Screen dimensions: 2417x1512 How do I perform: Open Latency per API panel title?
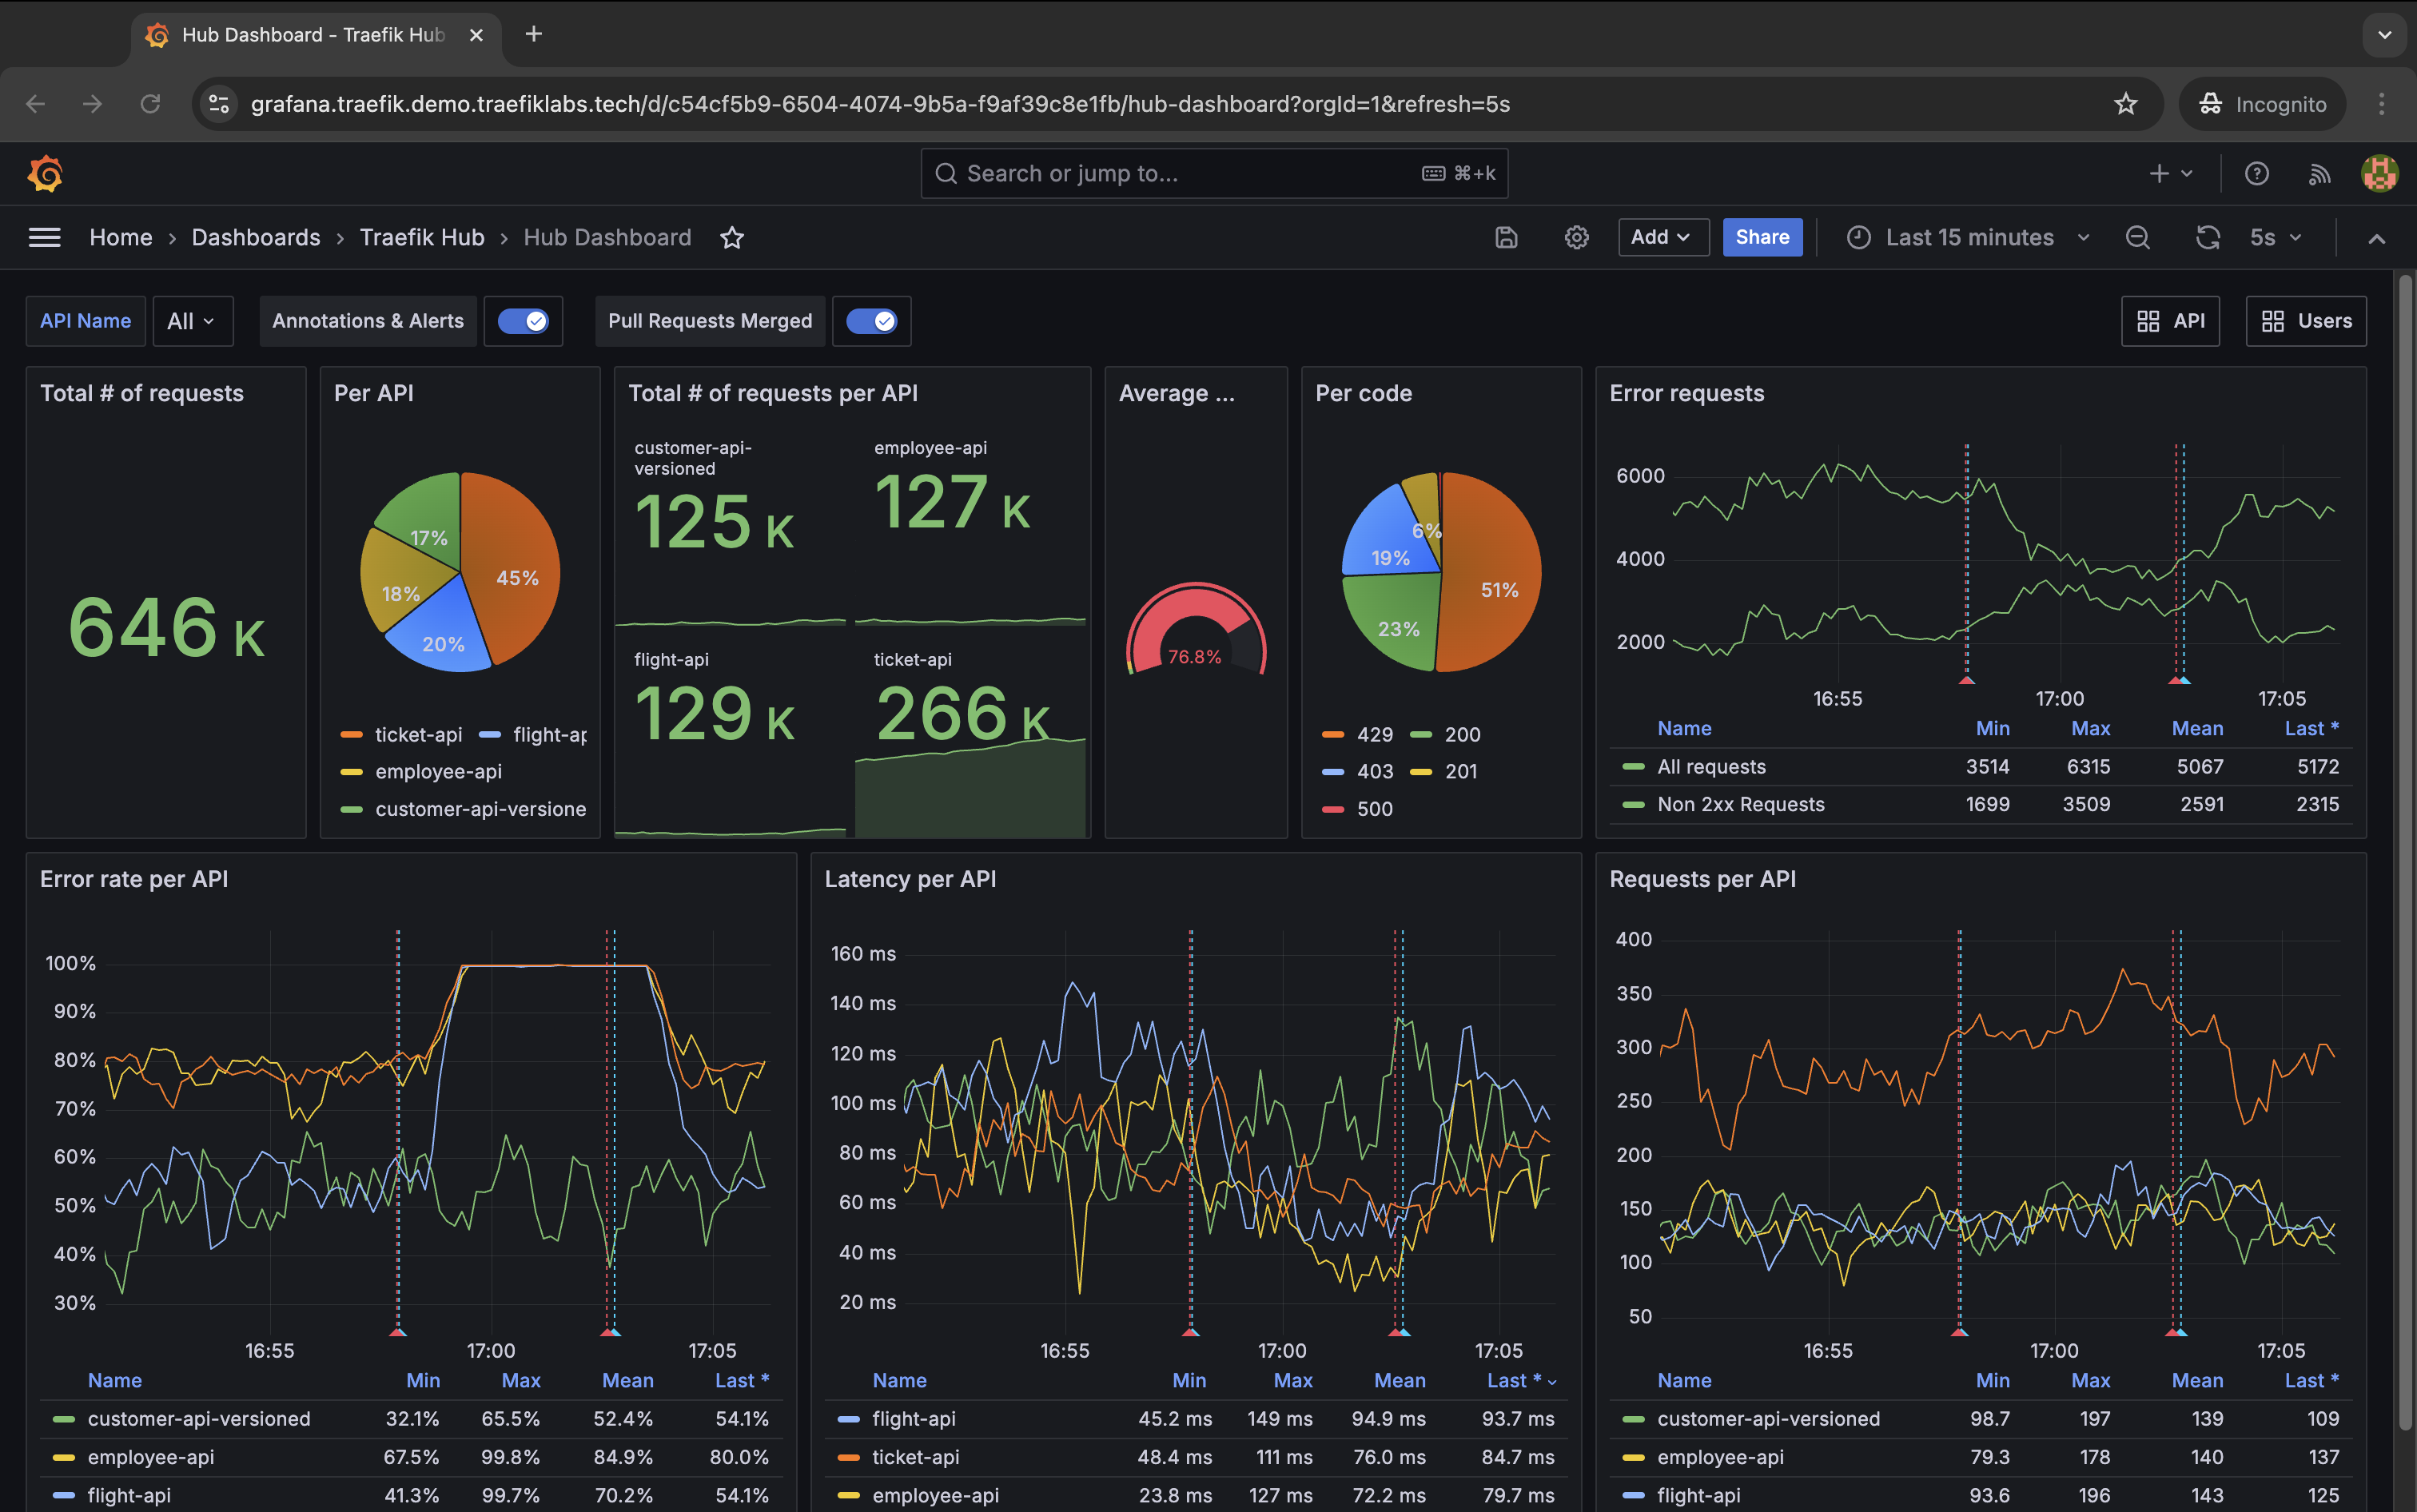[910, 879]
